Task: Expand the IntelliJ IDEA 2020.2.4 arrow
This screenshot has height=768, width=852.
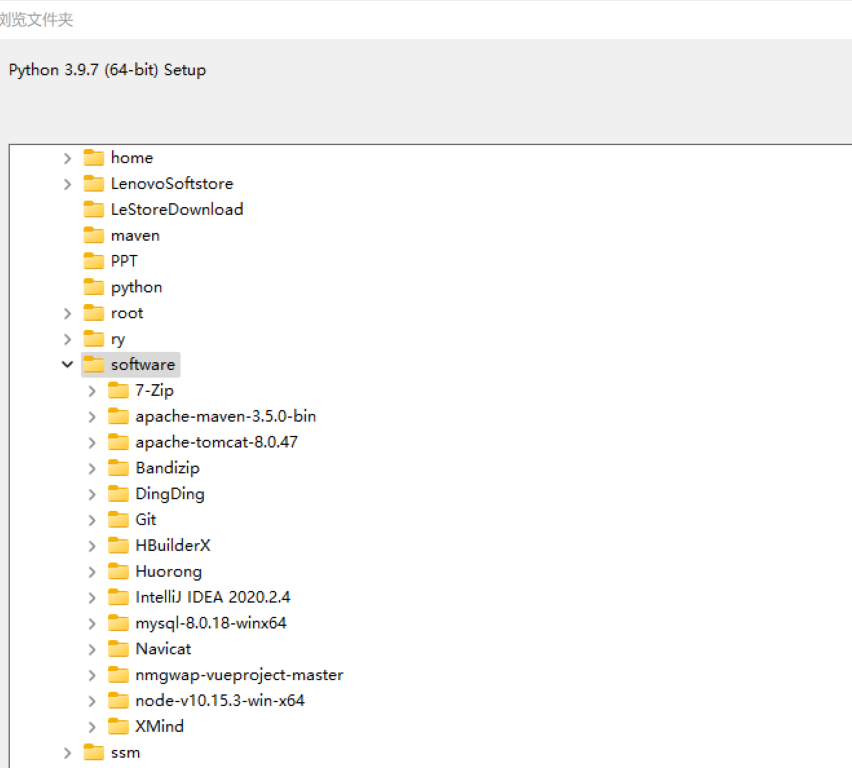Action: (x=92, y=598)
